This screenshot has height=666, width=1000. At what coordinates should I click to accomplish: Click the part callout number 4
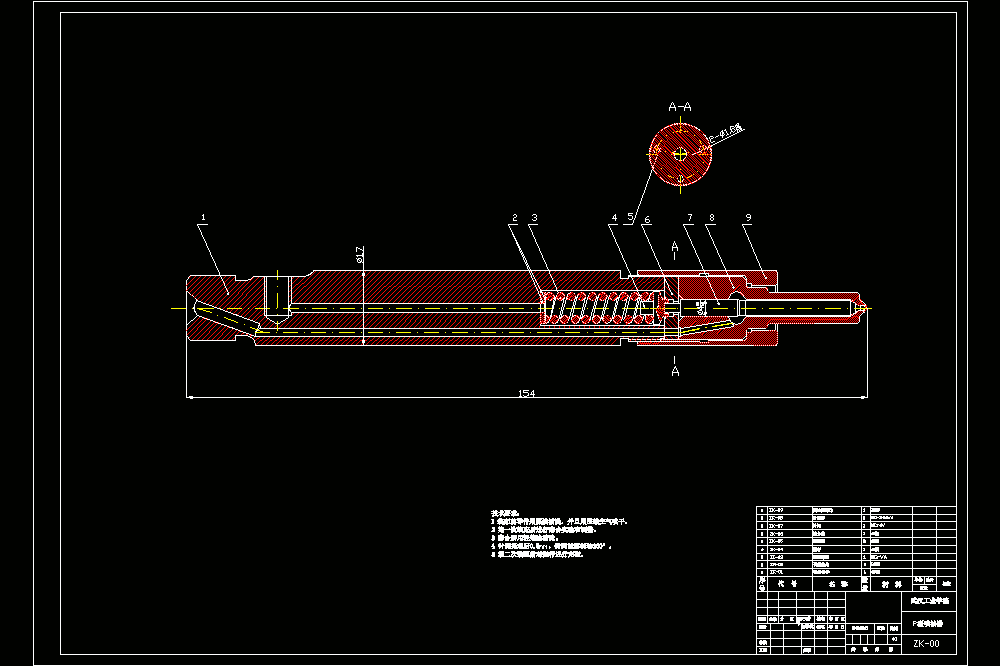tap(615, 218)
